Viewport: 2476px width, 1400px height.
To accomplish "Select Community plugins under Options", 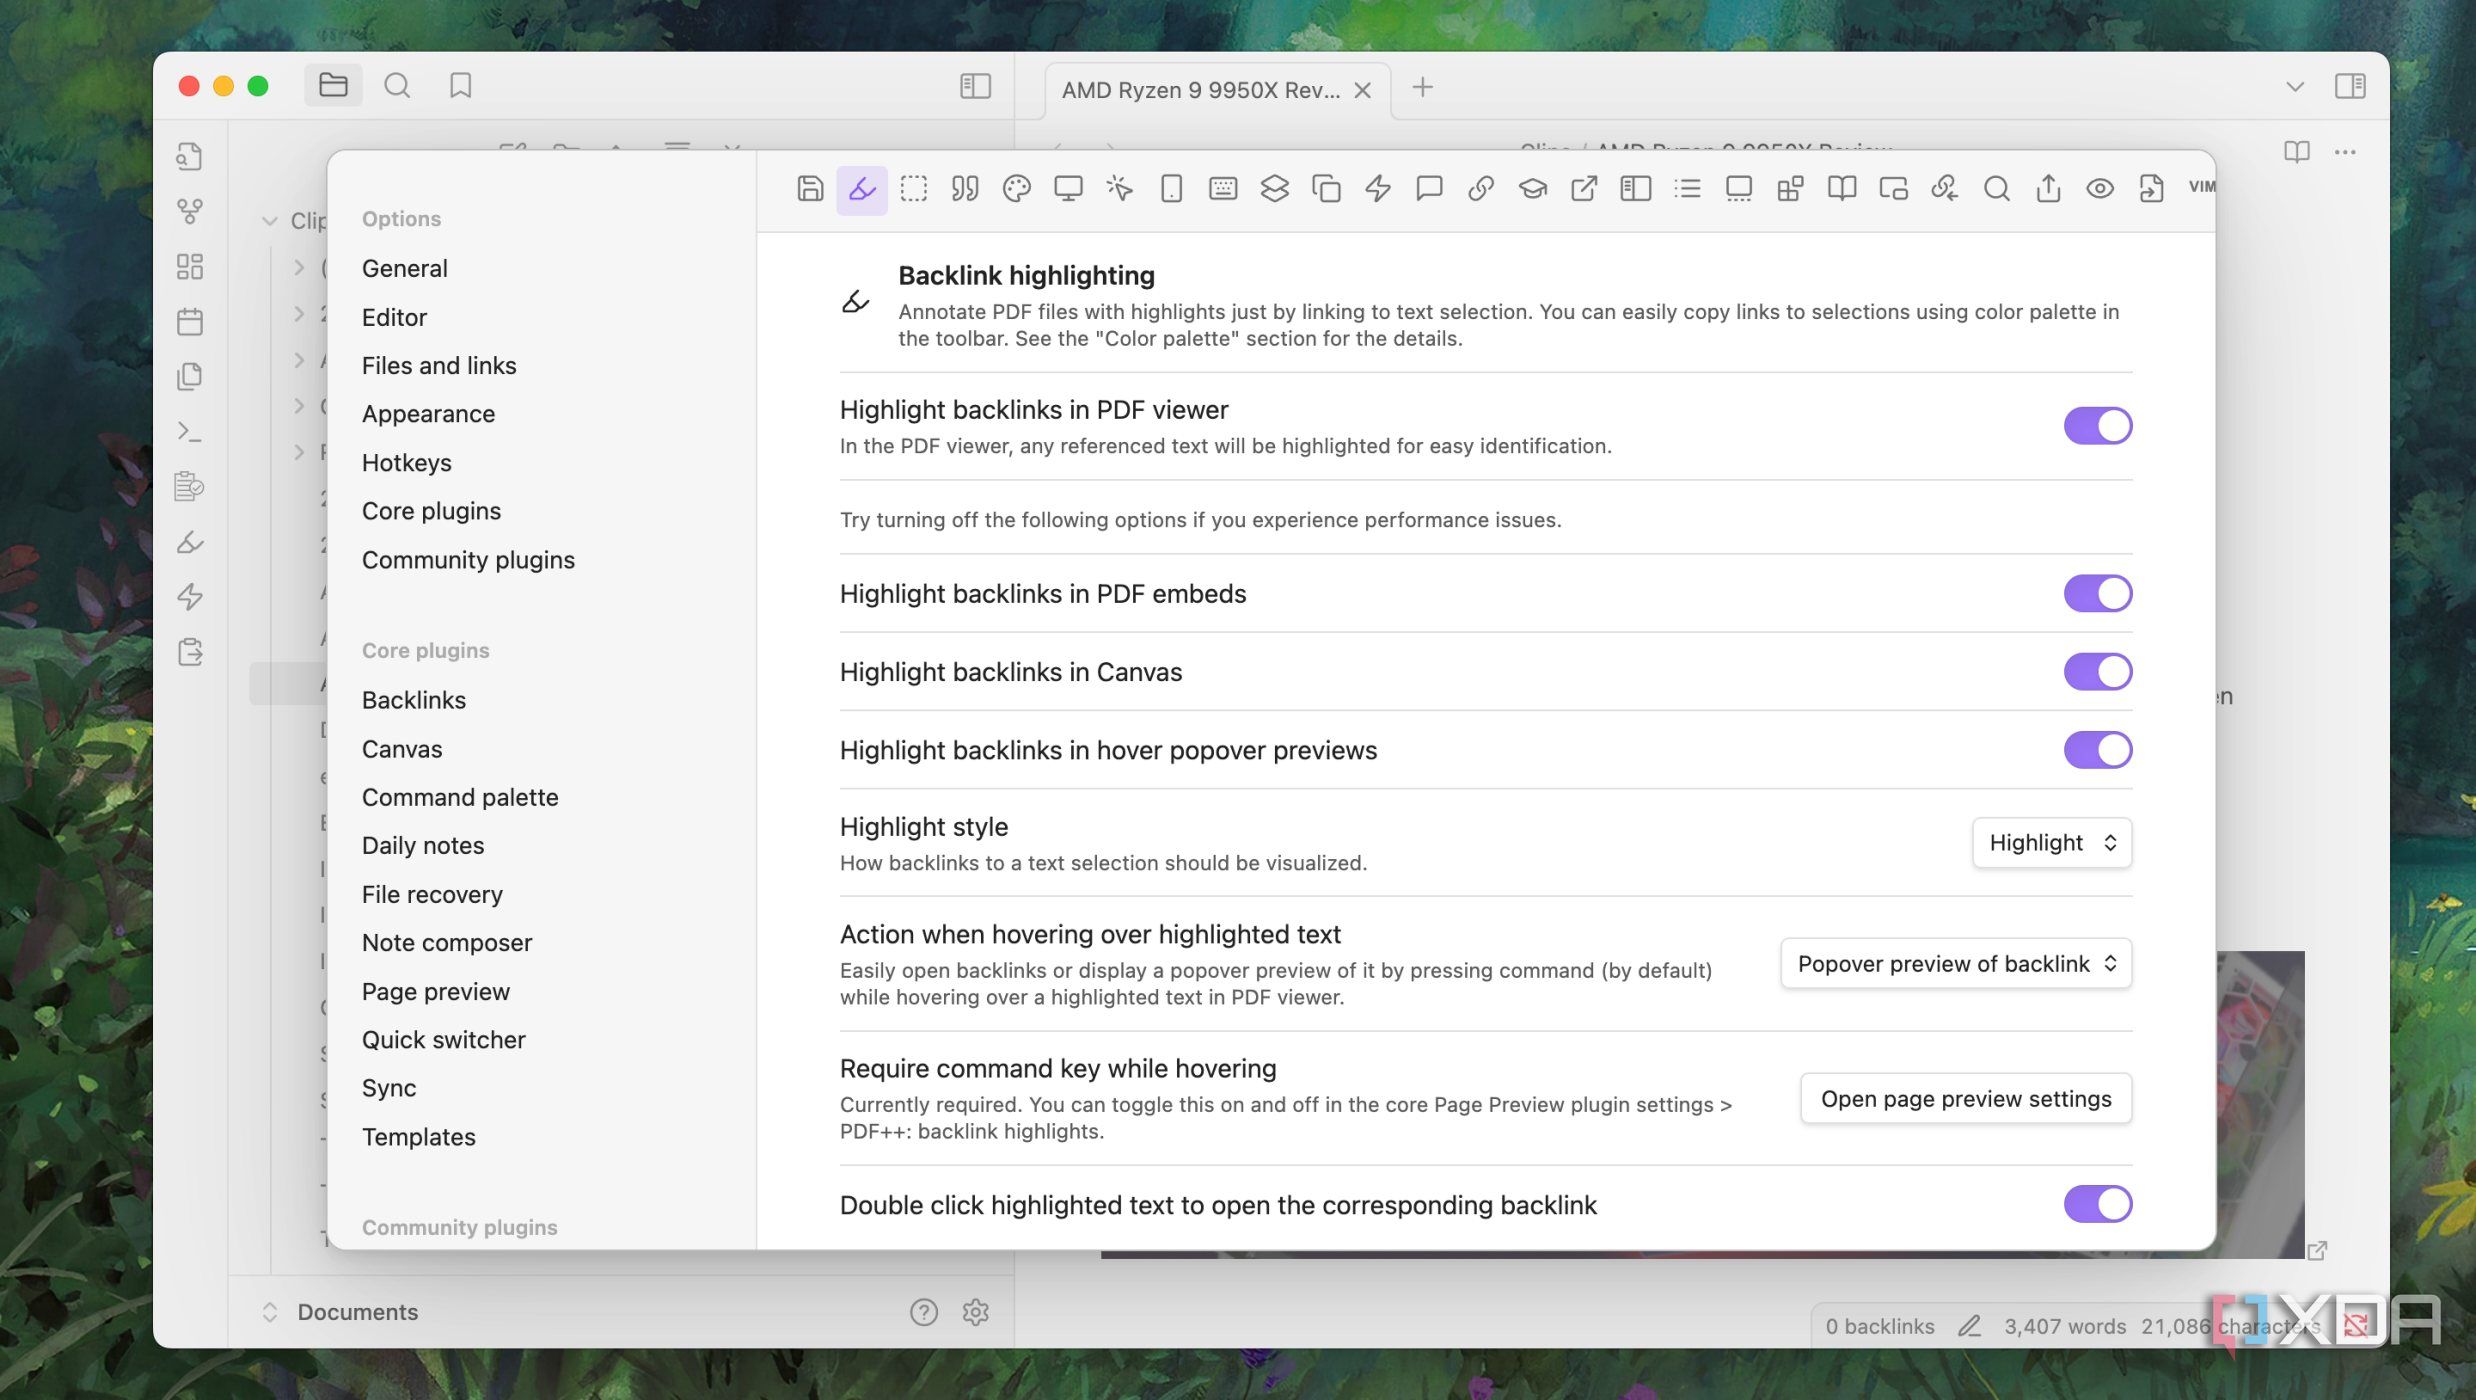I will (x=468, y=560).
